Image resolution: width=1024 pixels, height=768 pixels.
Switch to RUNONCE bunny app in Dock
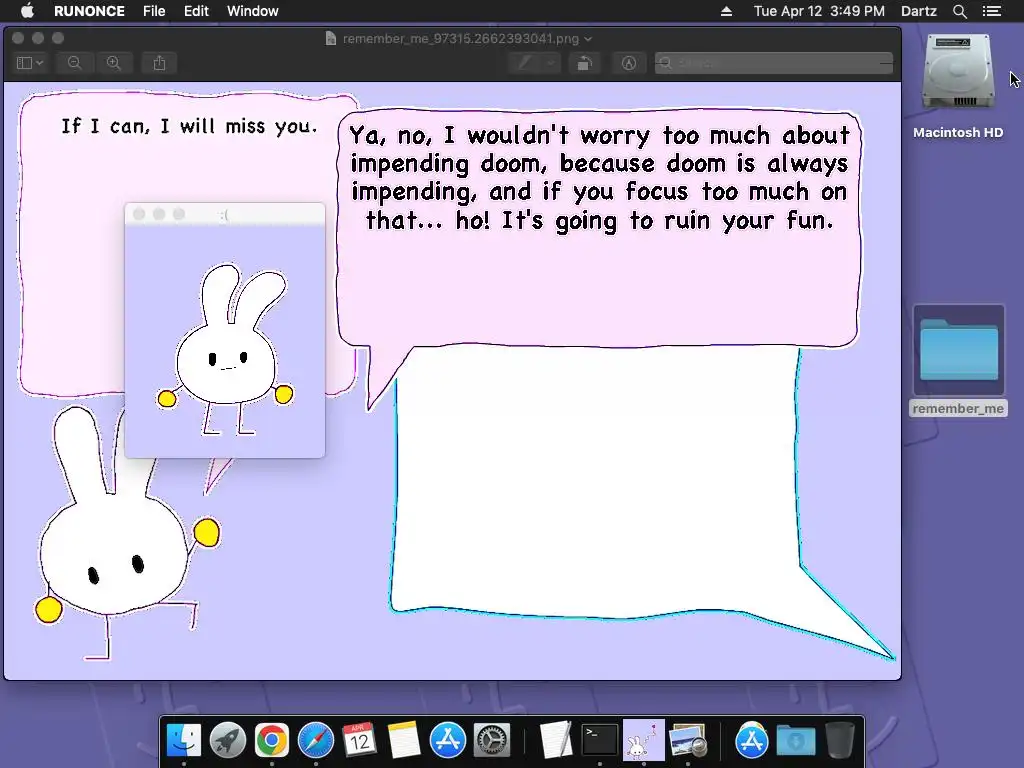click(644, 741)
